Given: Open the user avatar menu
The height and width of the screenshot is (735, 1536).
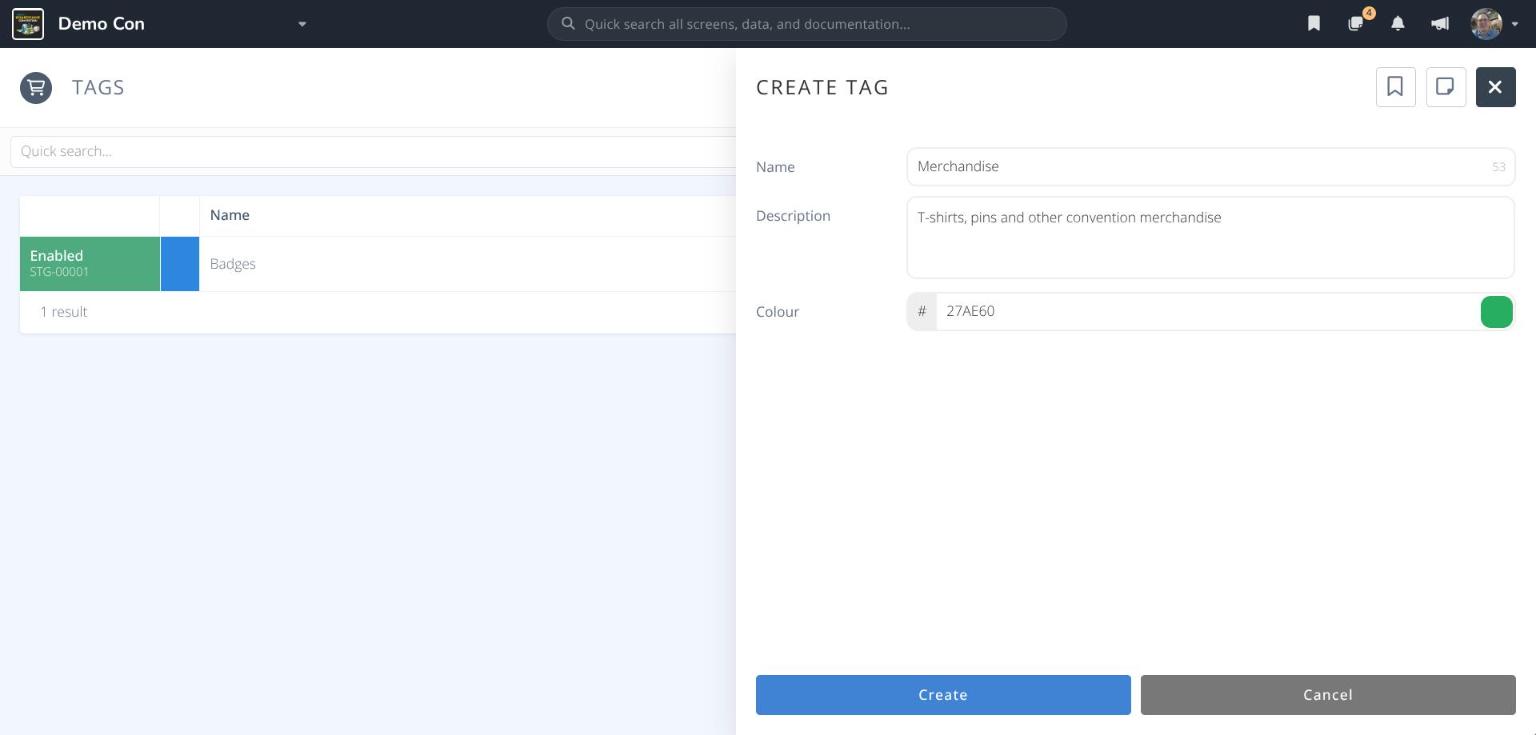Looking at the screenshot, I should (x=1494, y=24).
